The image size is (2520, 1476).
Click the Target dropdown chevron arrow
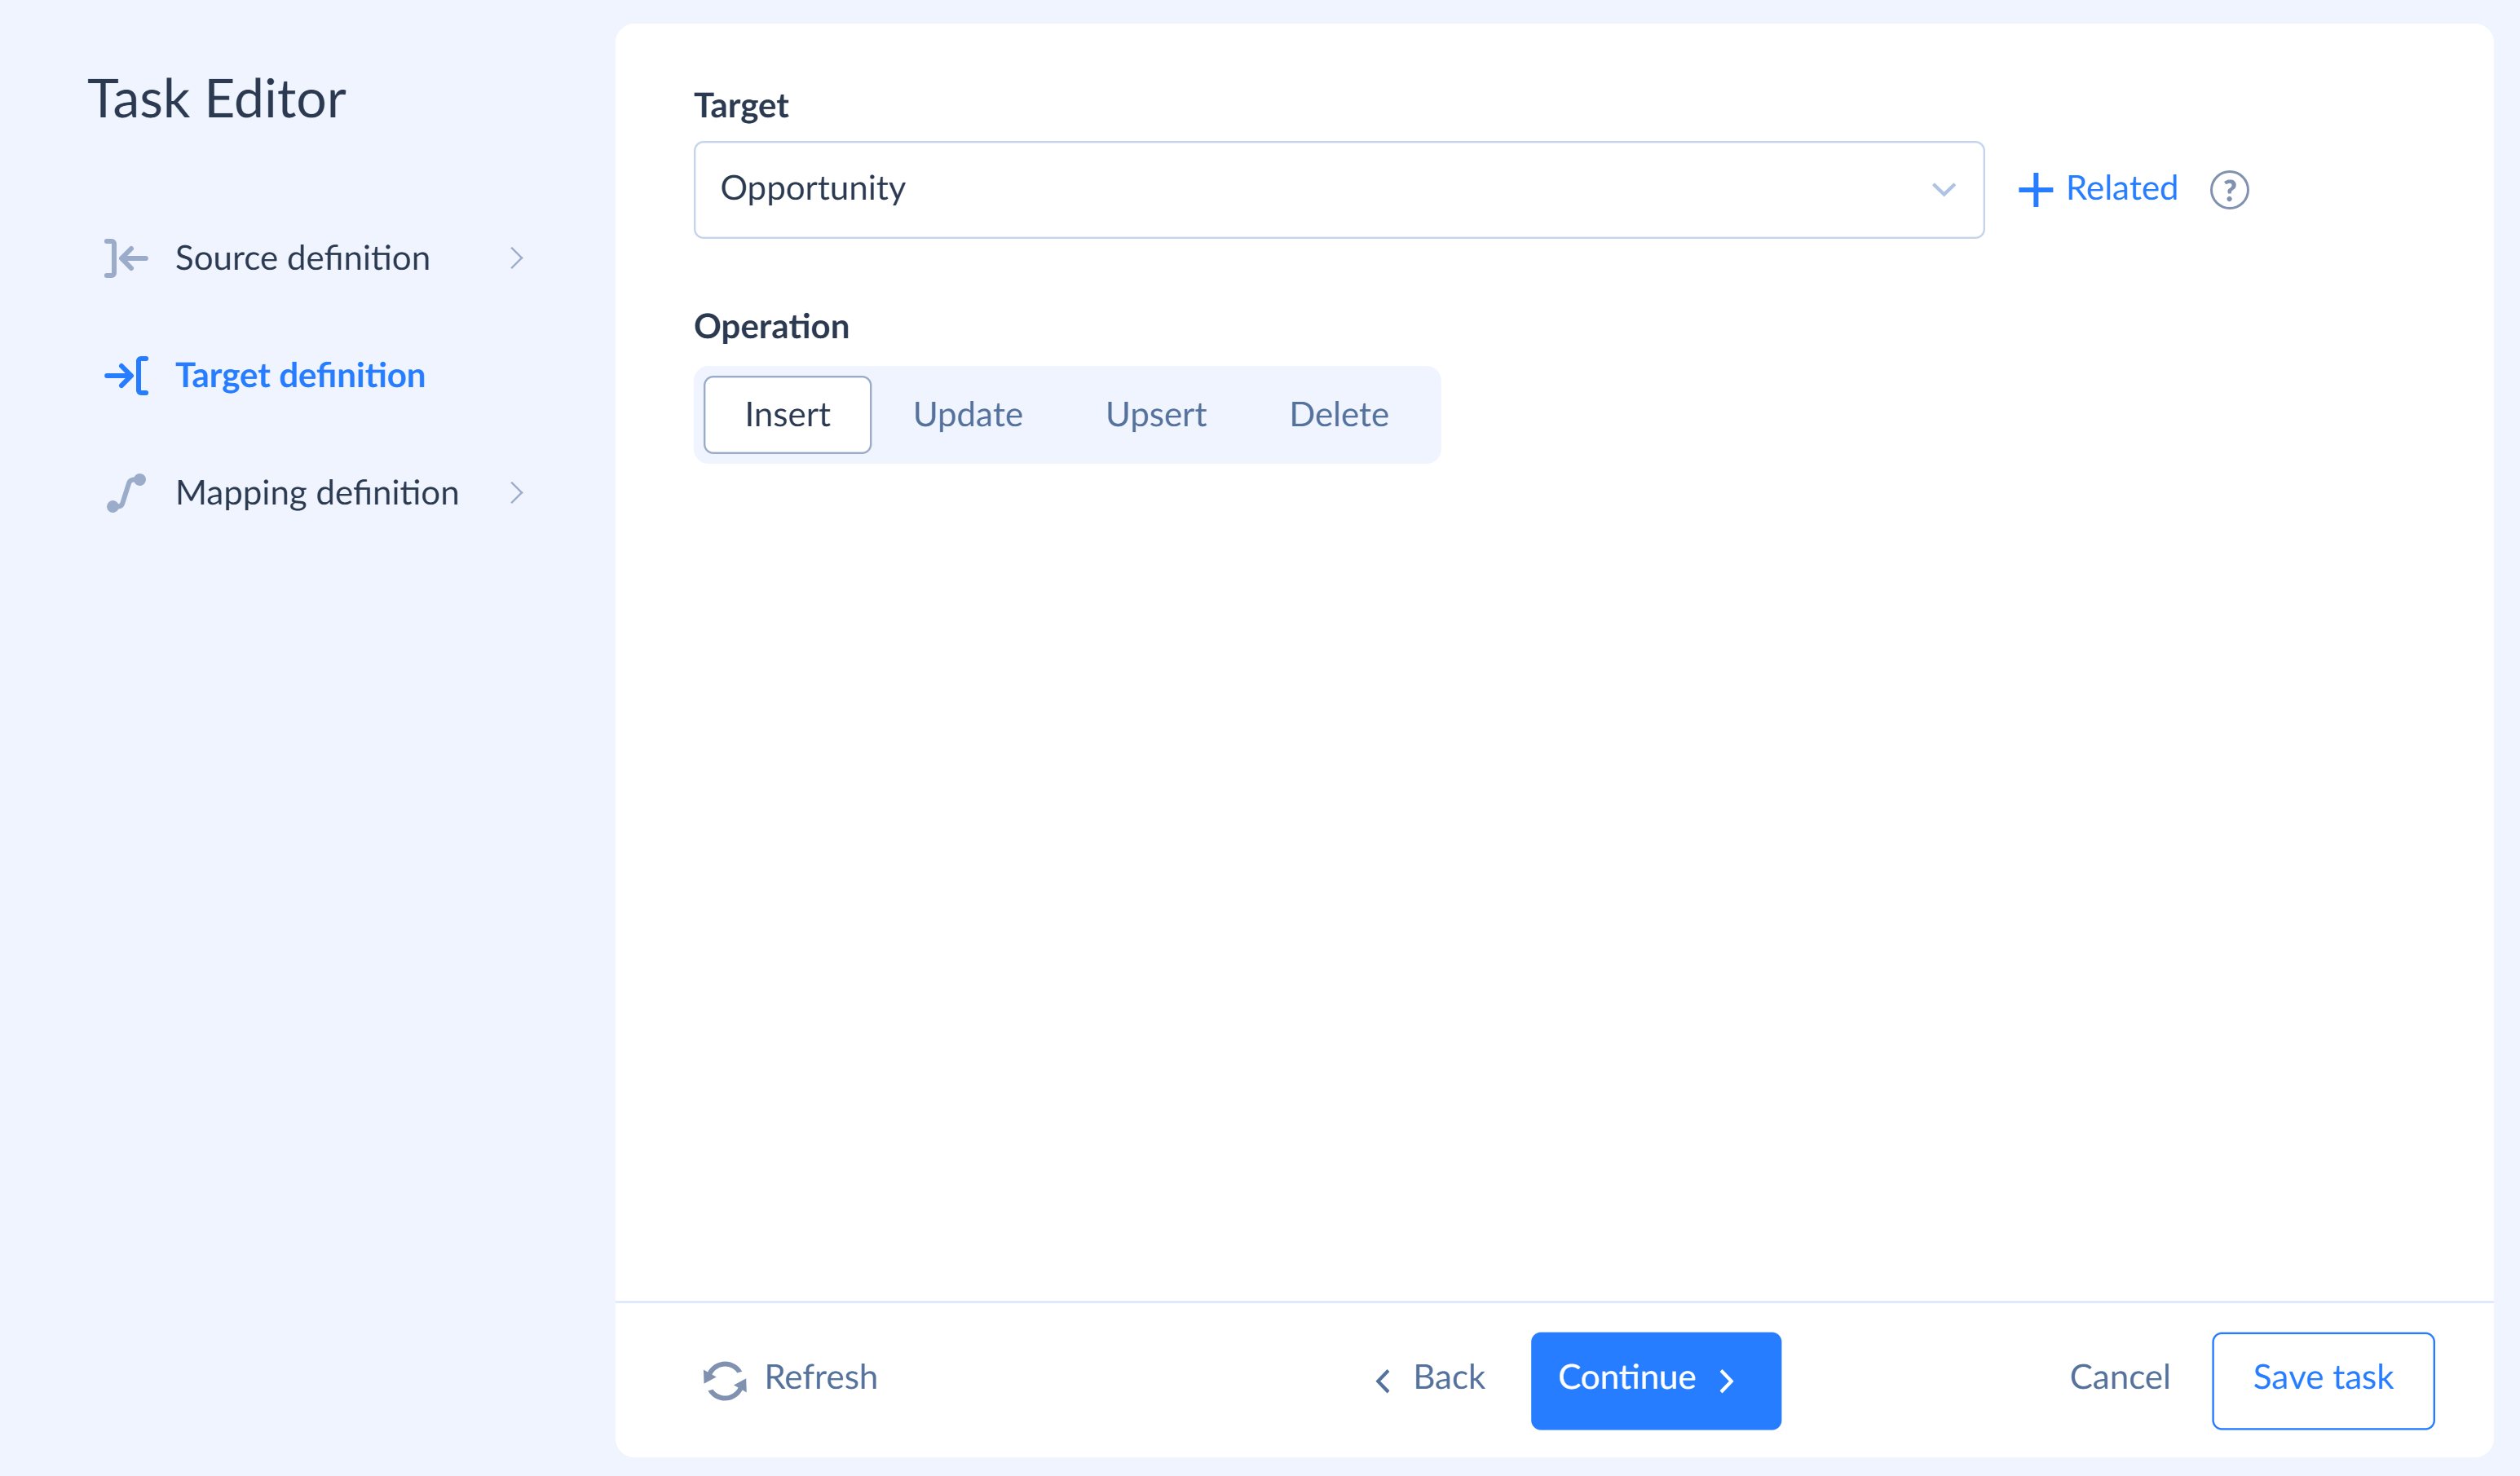point(1943,189)
